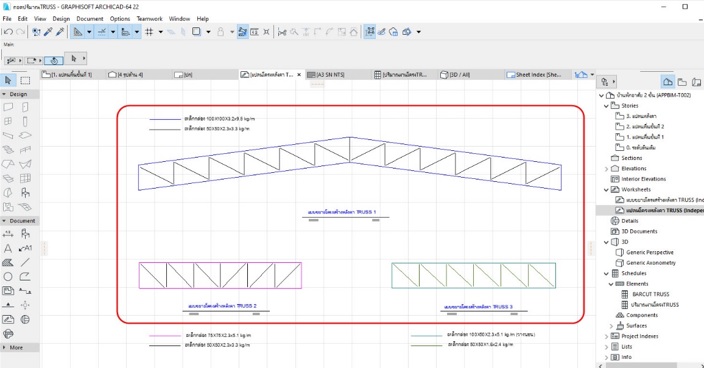Open the Grid Snap dropdown arrow

tap(160, 32)
